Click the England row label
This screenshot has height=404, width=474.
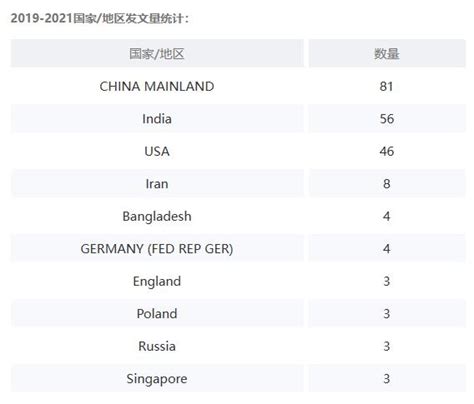pos(157,281)
